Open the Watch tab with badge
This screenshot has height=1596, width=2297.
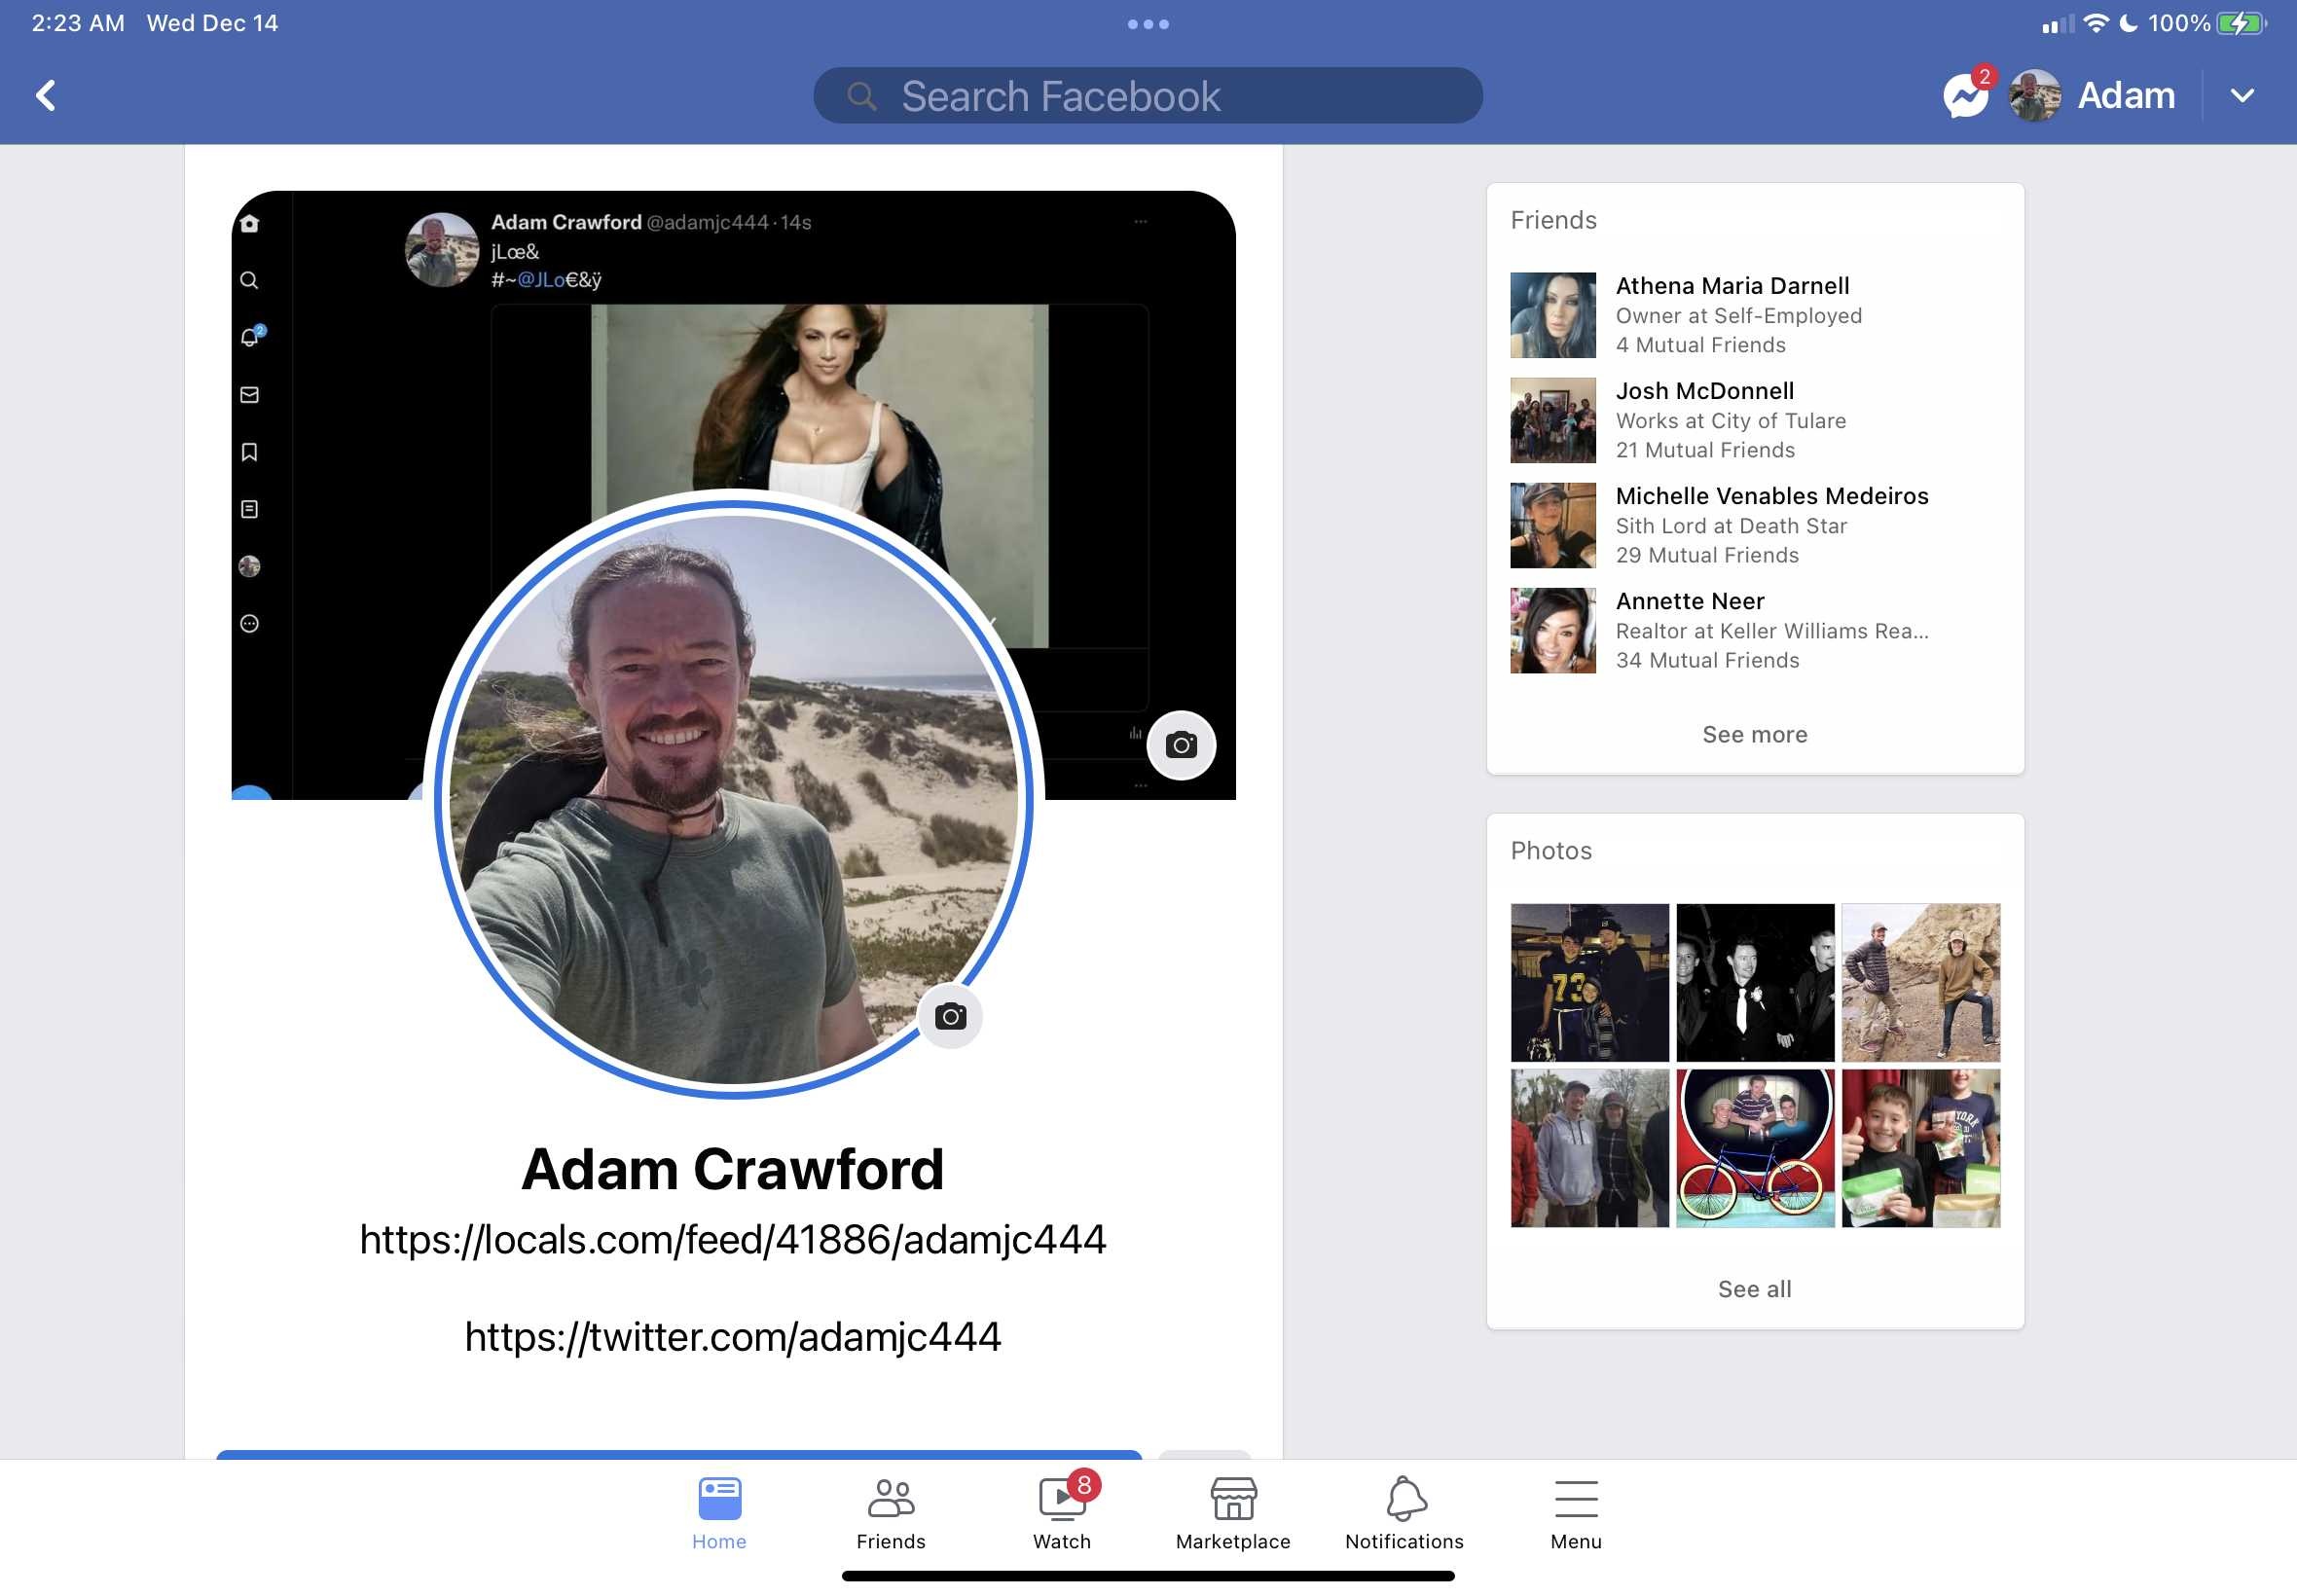(x=1063, y=1512)
